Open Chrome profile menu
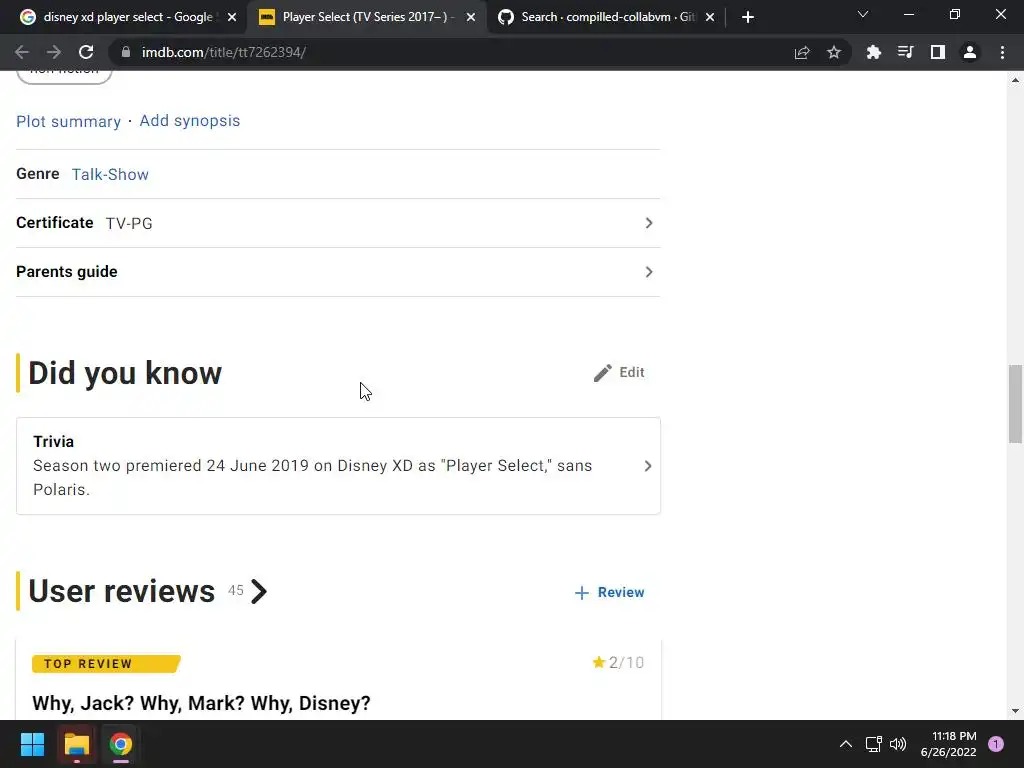The image size is (1024, 768). pyautogui.click(x=970, y=52)
